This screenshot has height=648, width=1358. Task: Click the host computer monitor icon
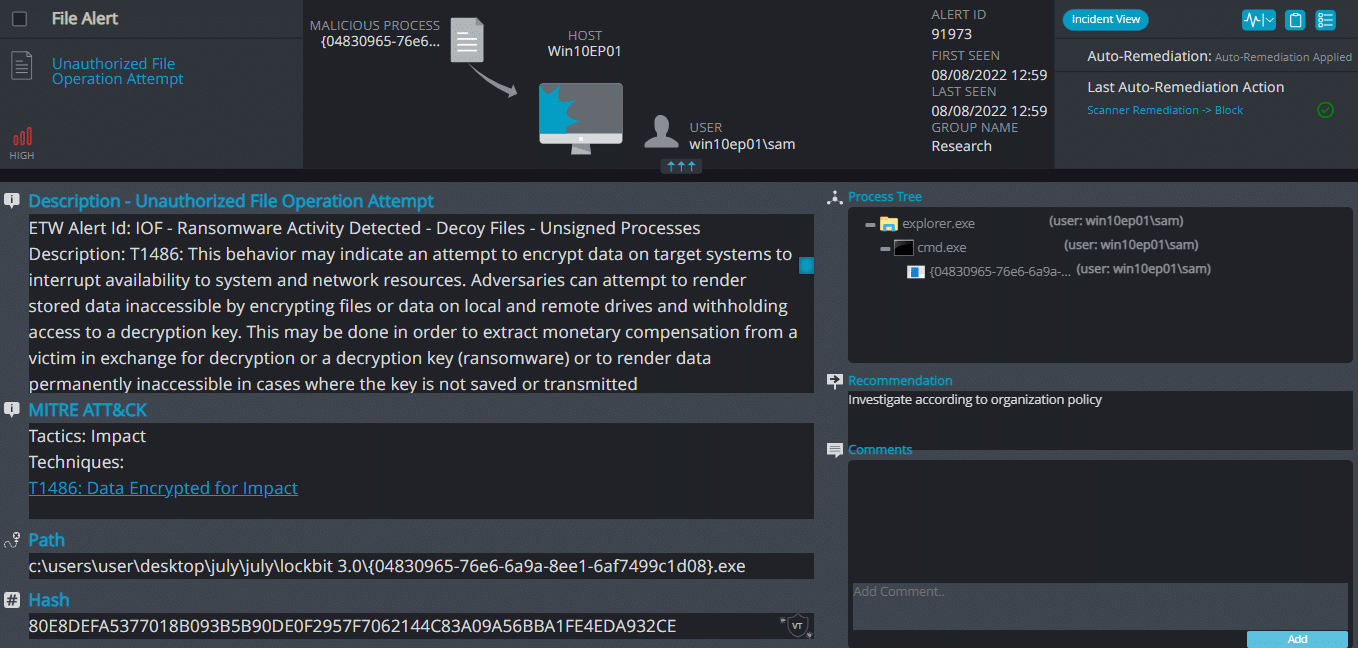580,118
